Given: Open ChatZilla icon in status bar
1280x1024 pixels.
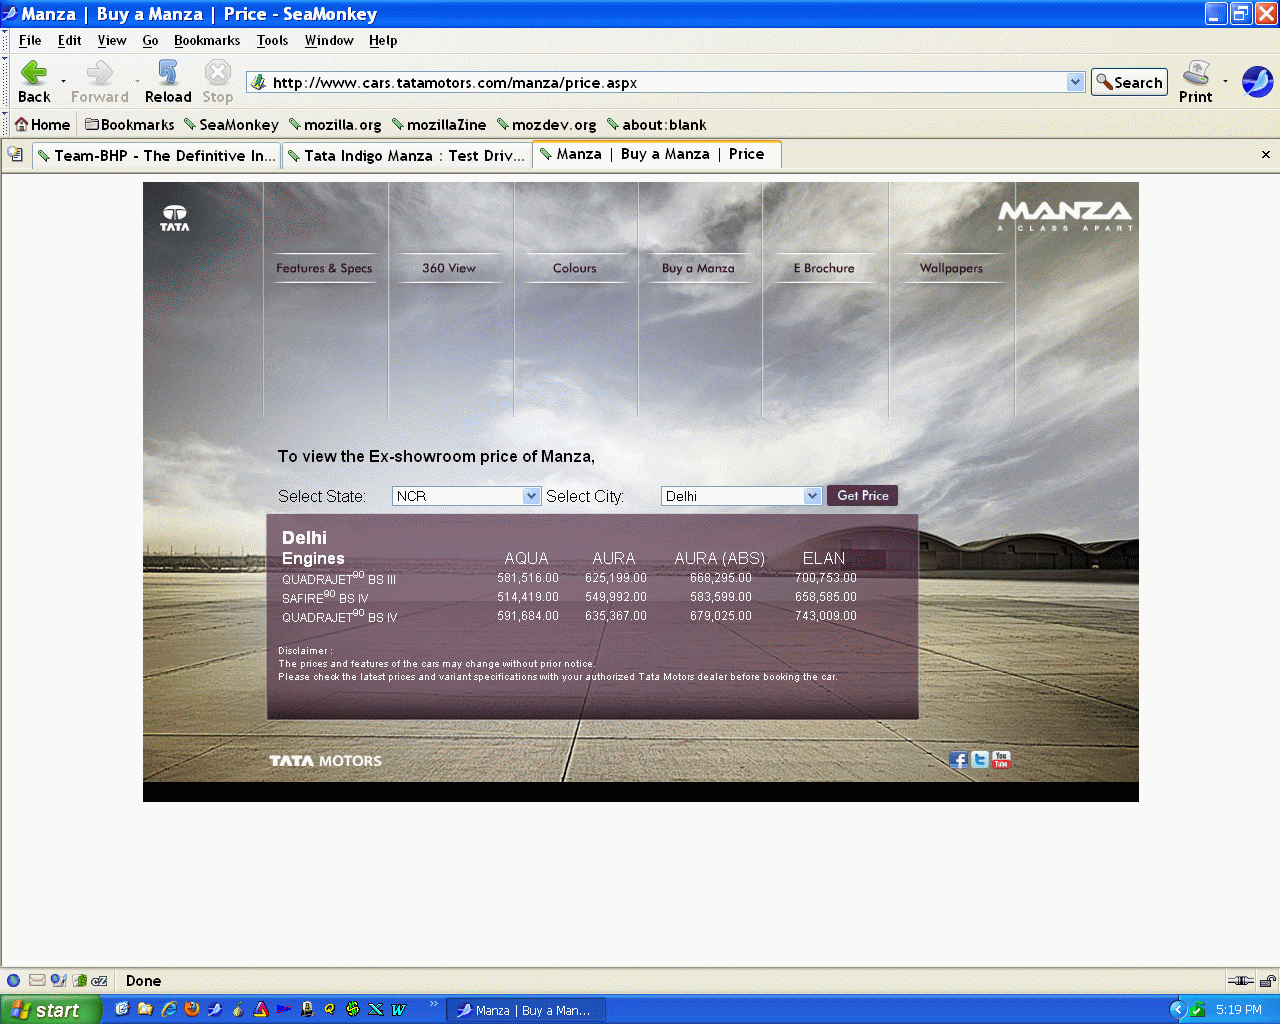Looking at the screenshot, I should pos(100,981).
